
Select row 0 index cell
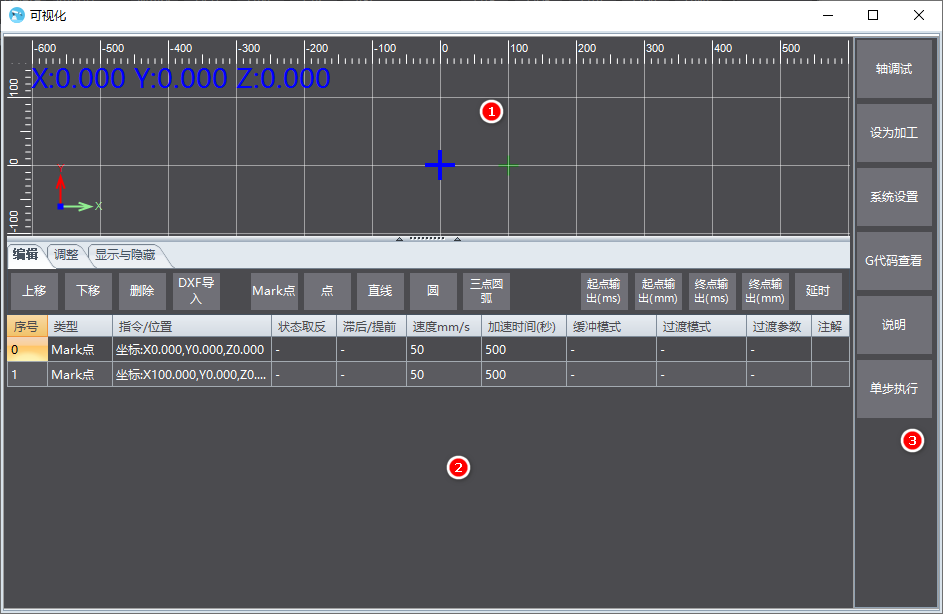[x=27, y=349]
